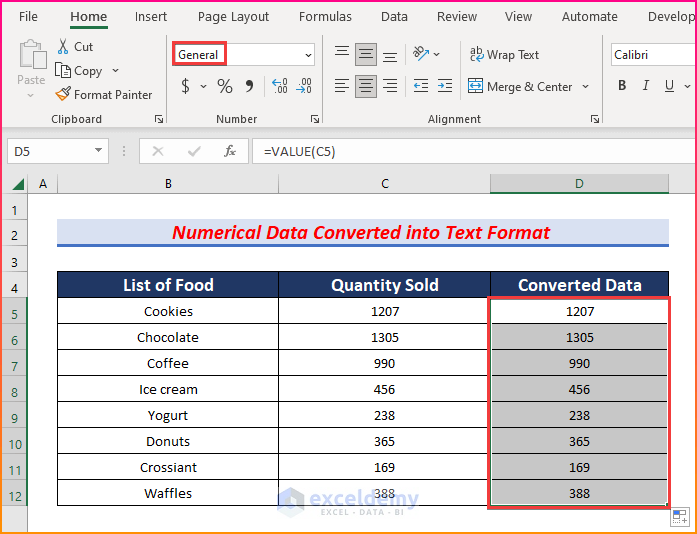Expand the Paste options arrow
Image resolution: width=697 pixels, height=534 pixels.
(x=31, y=95)
